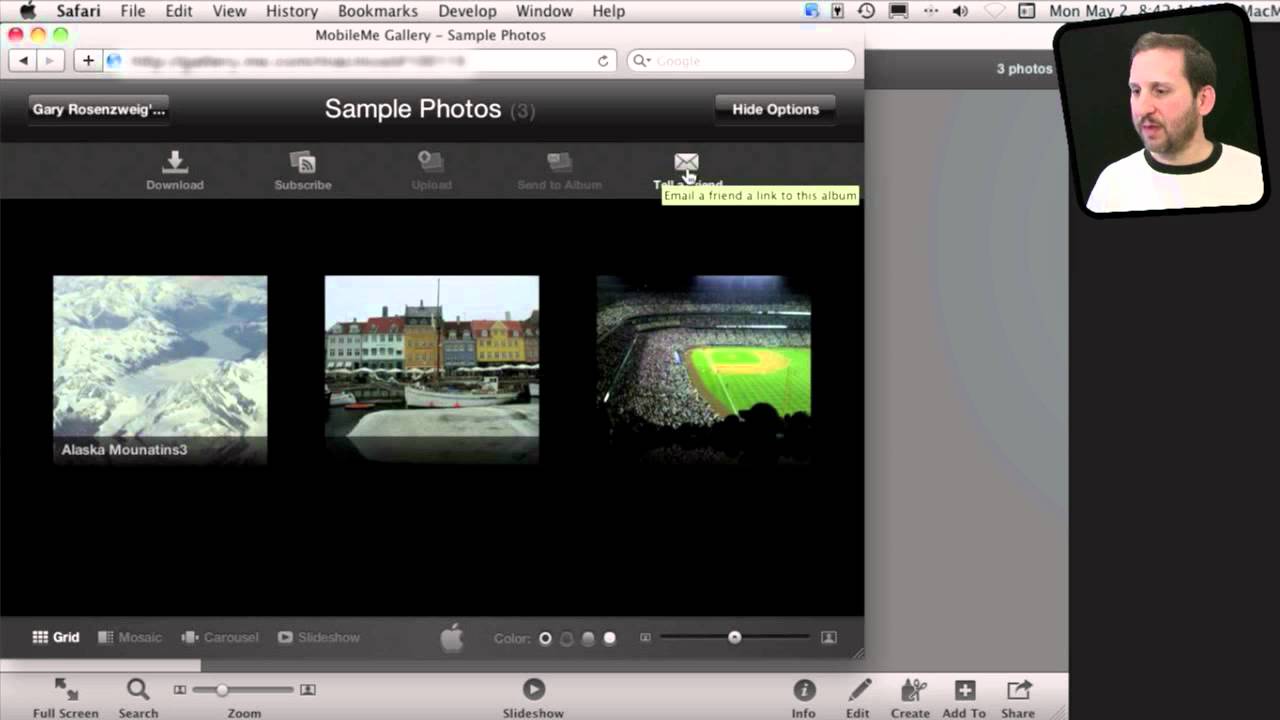Open the Window menu
Screen dimensions: 1280x720
[544, 11]
